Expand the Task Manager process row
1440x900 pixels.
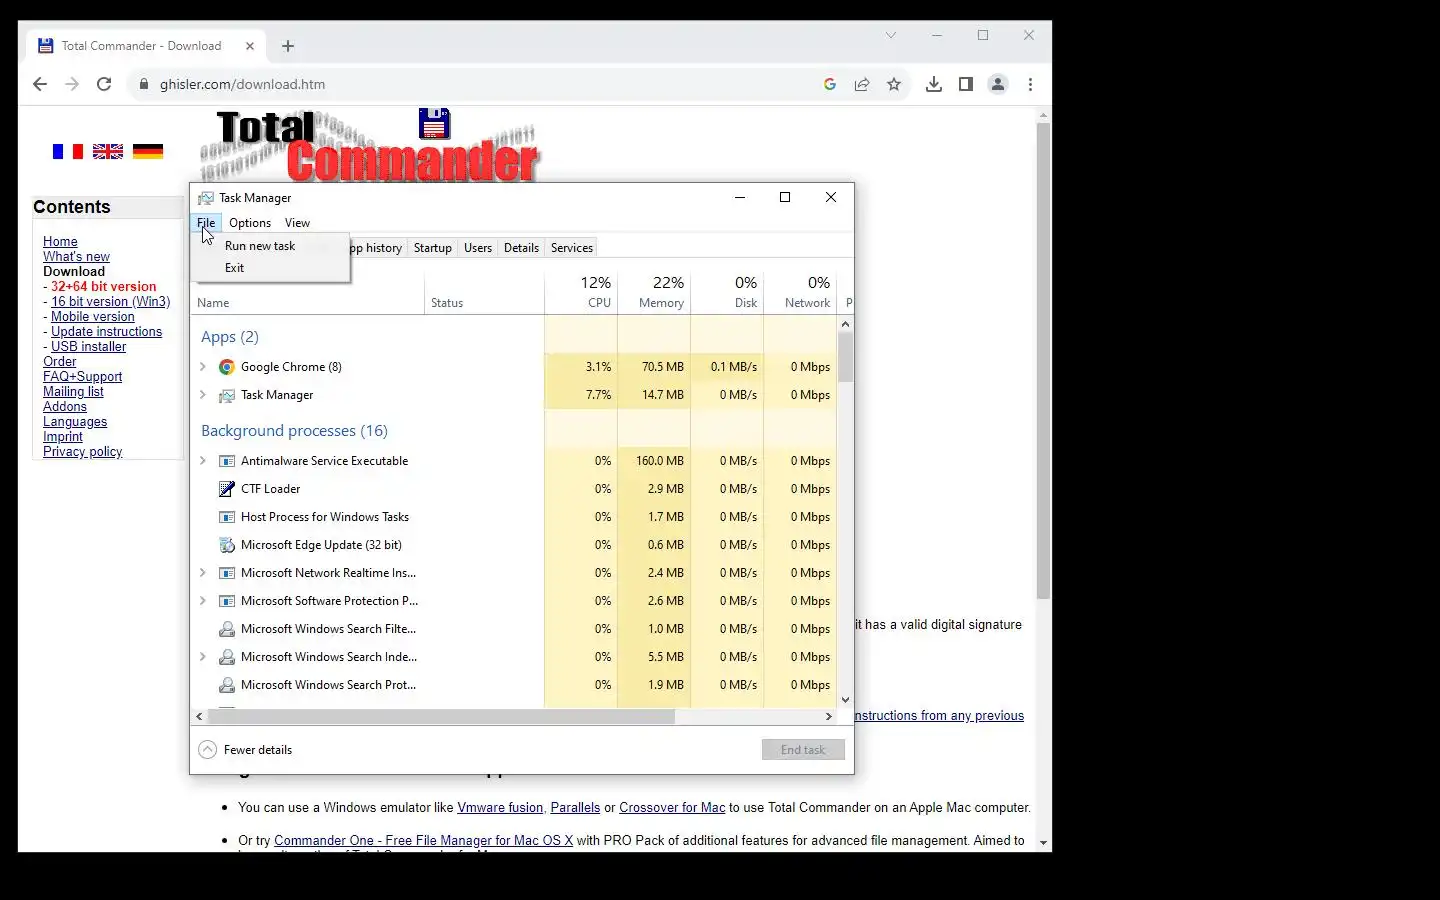coord(203,395)
